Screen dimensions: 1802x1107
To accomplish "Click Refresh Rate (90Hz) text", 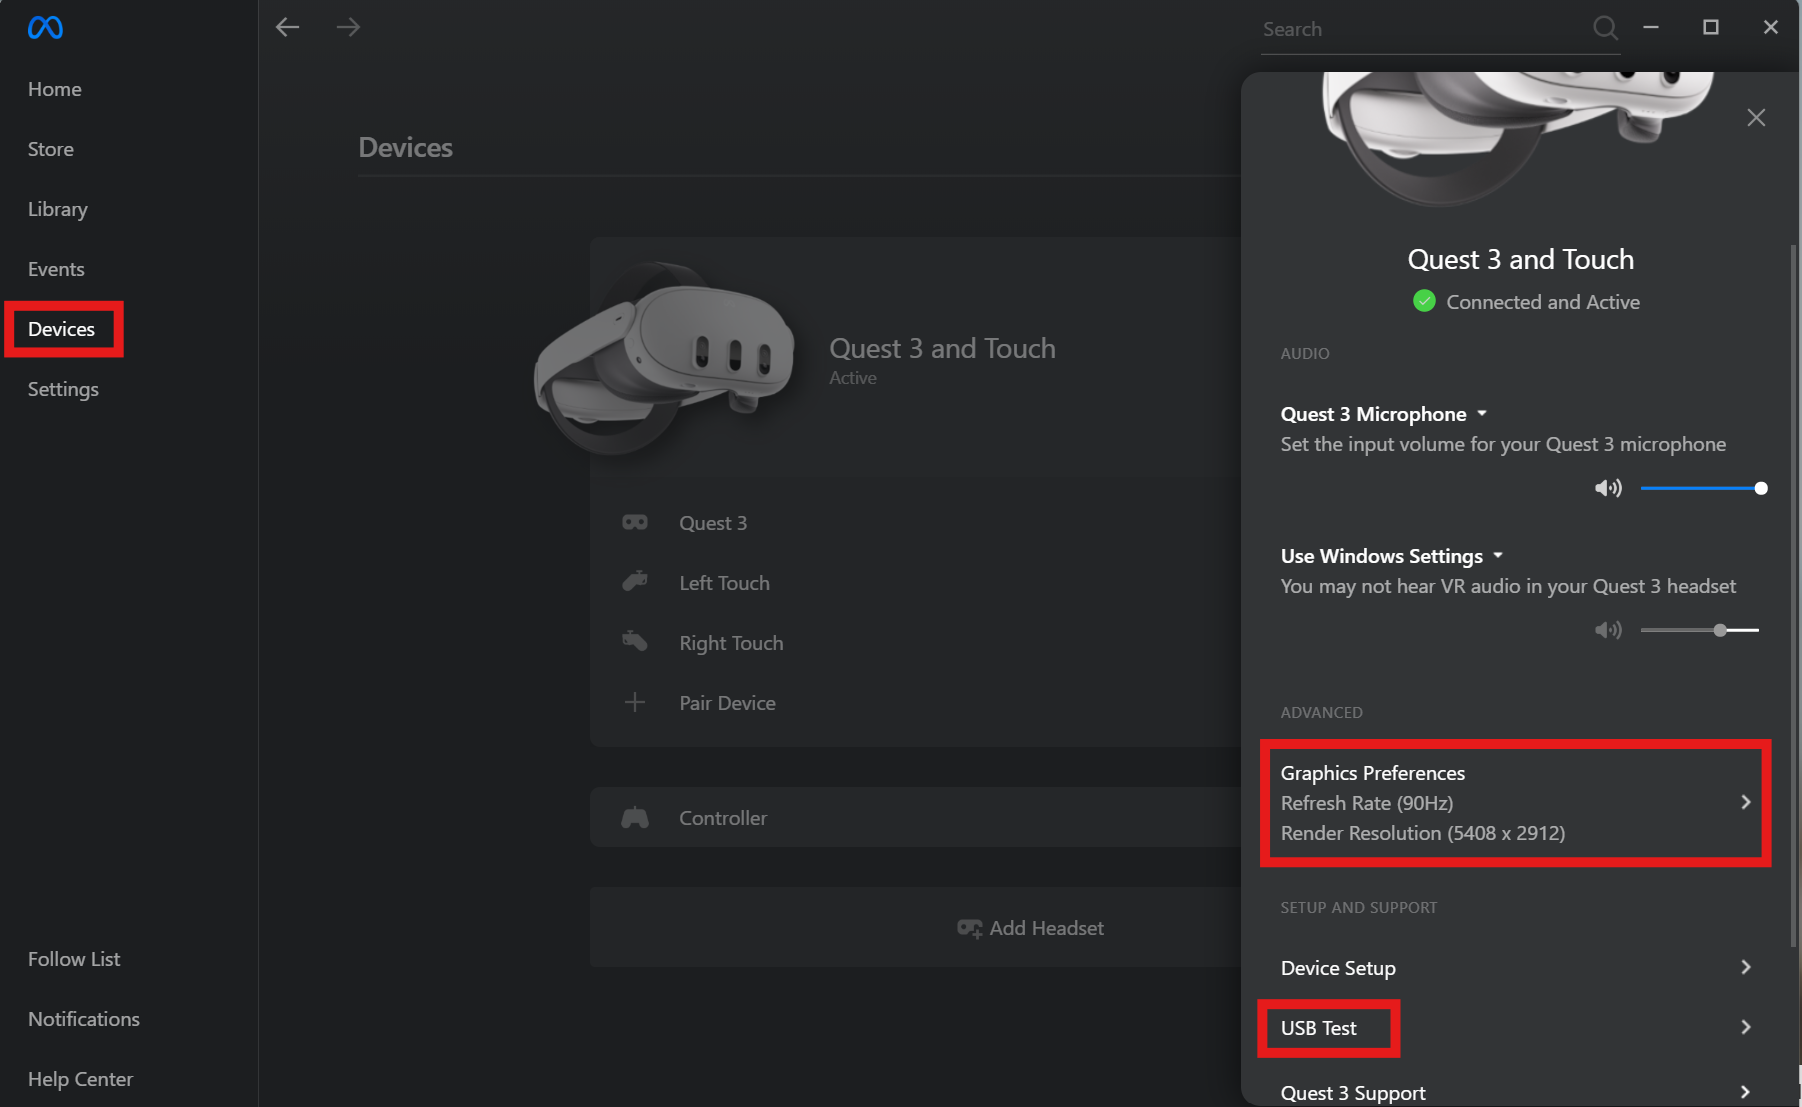I will [x=1367, y=803].
